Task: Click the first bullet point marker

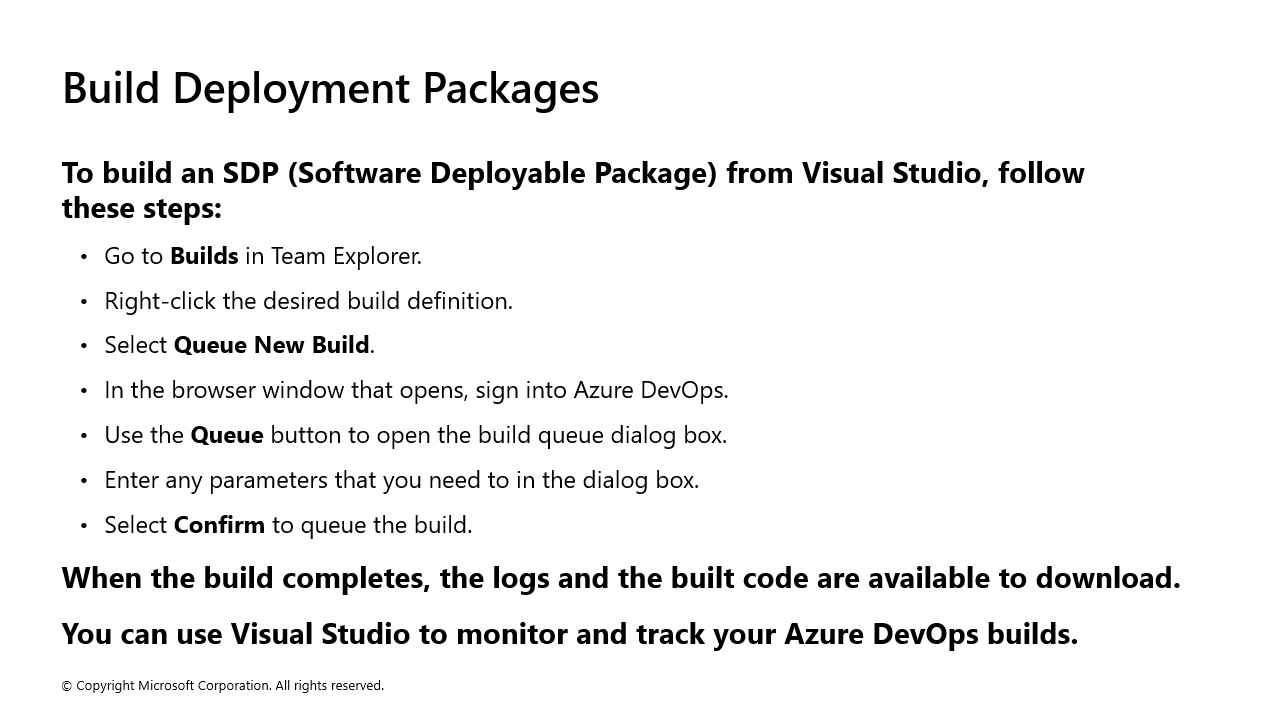Action: point(84,256)
